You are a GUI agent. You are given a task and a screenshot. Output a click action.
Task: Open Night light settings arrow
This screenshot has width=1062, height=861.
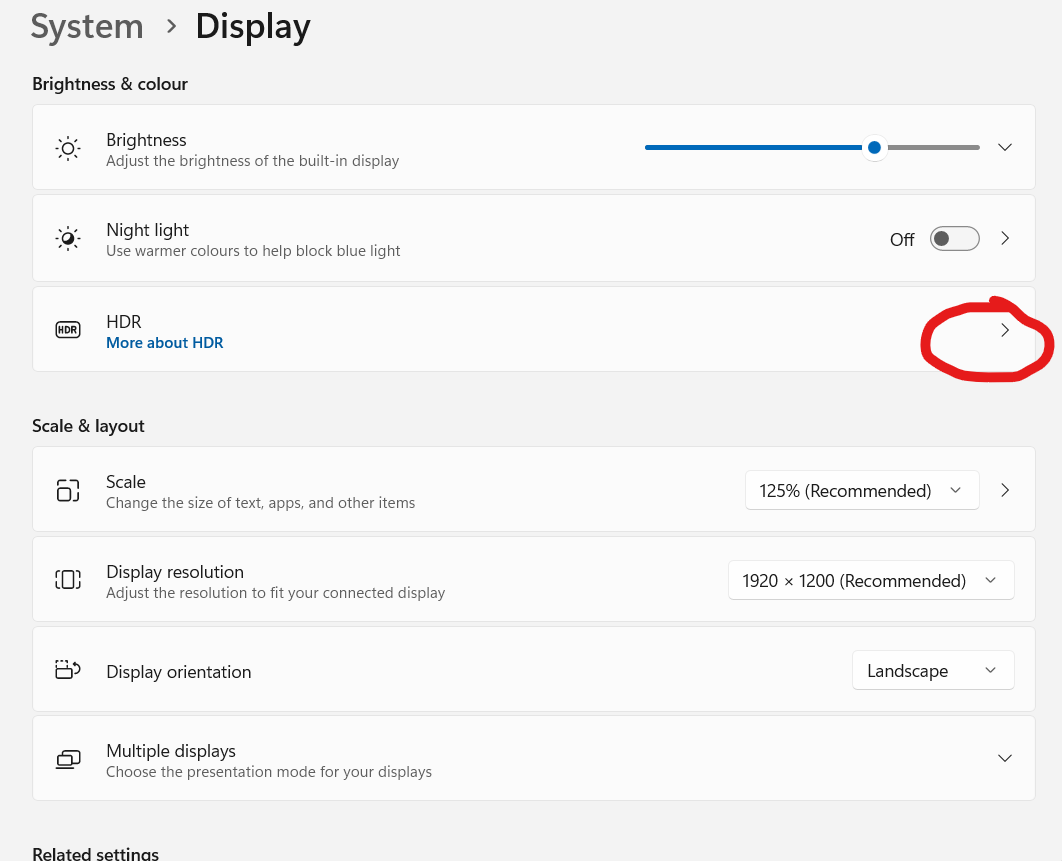[1005, 238]
